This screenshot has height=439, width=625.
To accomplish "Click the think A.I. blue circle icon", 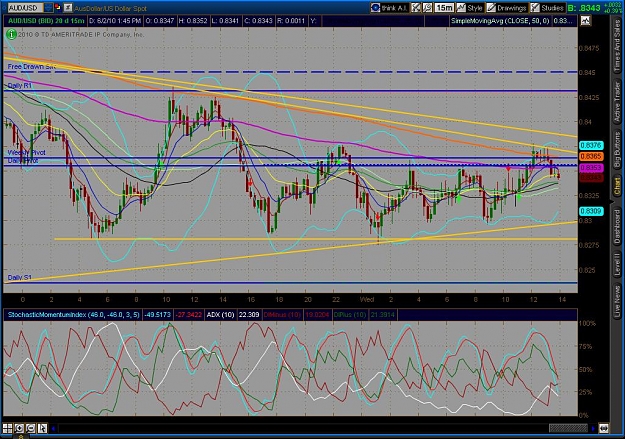I will (x=375, y=8).
